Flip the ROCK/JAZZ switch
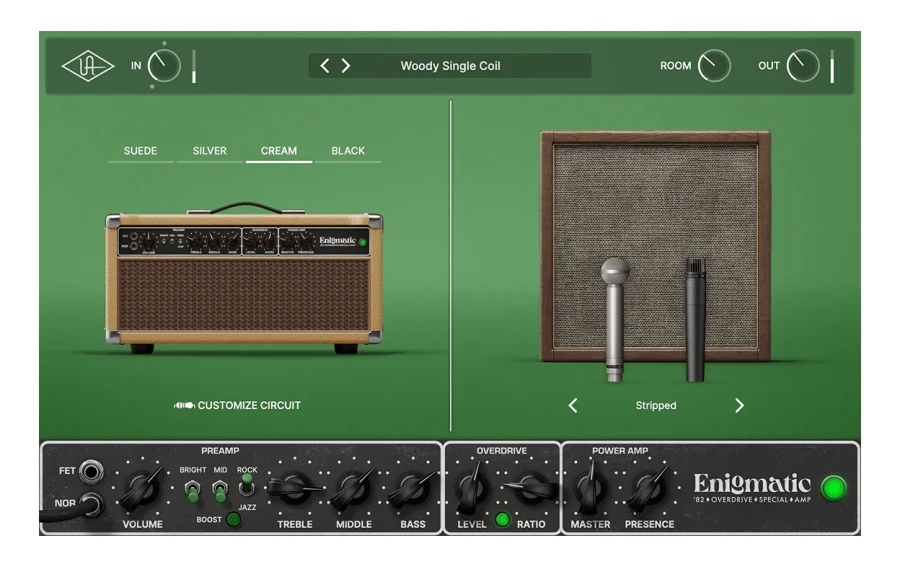Screen dimensions: 900x567 coord(247,485)
